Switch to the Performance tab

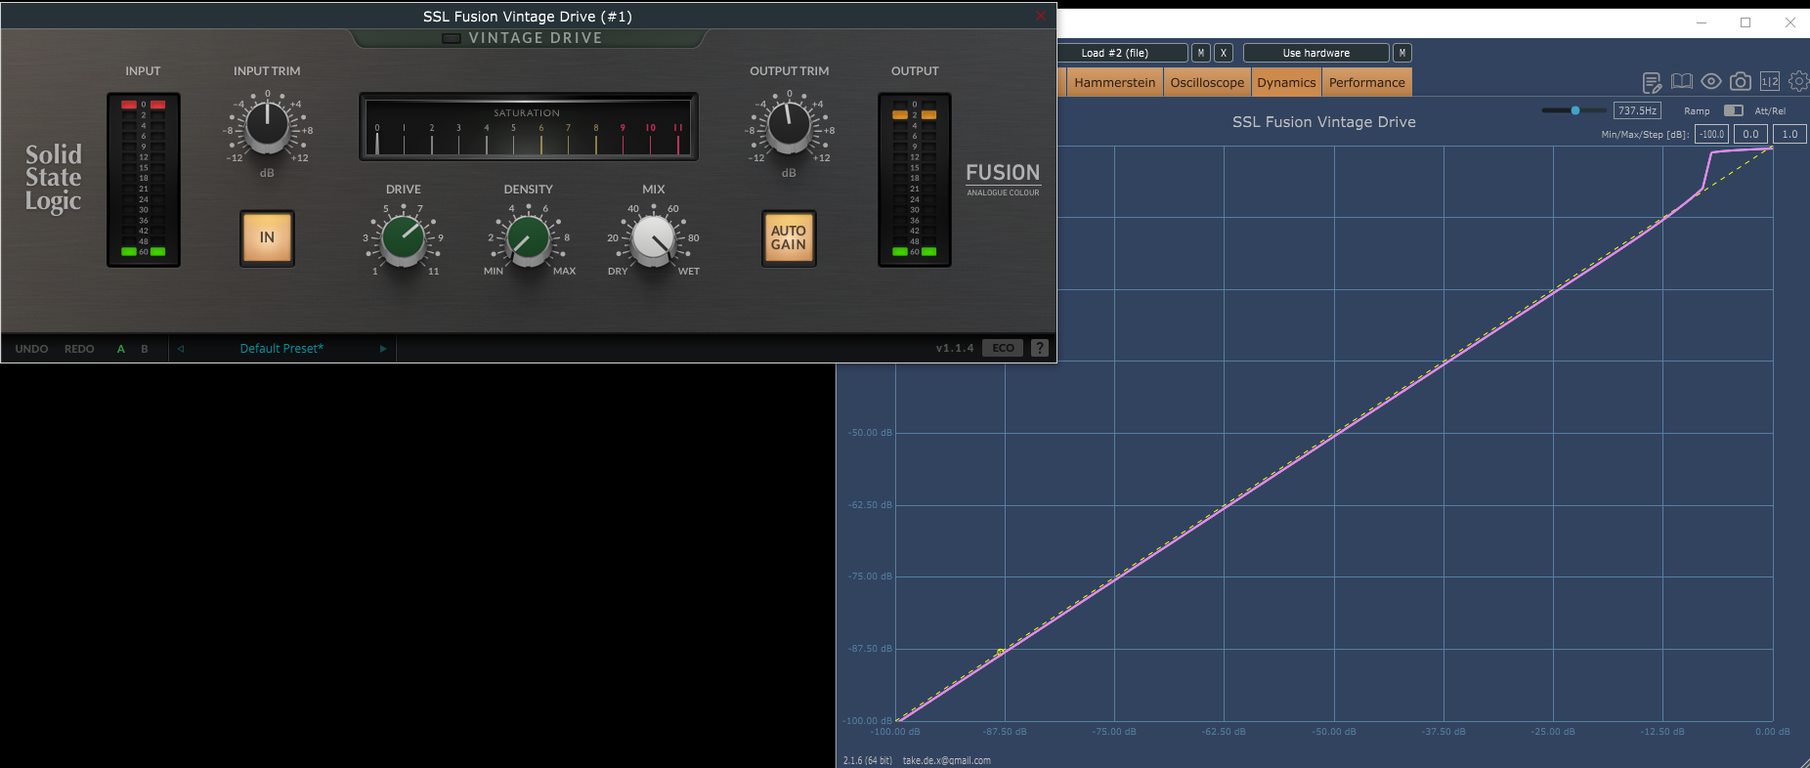point(1367,82)
